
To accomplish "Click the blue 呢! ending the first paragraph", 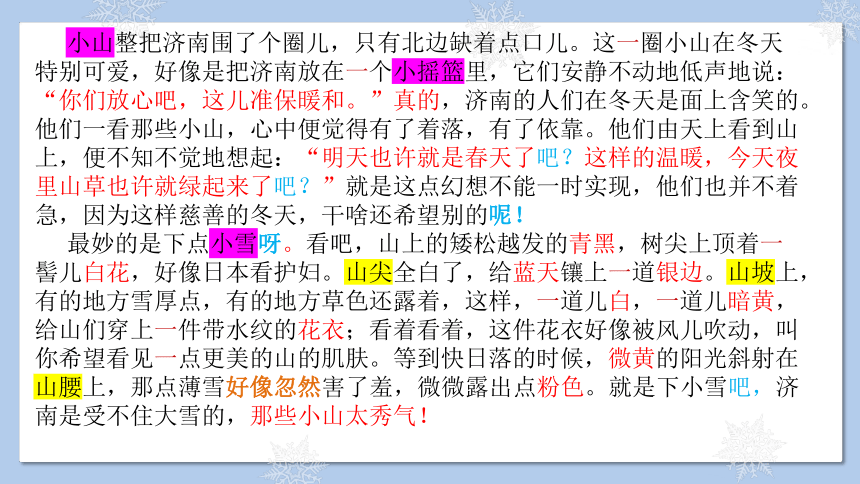I will point(507,215).
